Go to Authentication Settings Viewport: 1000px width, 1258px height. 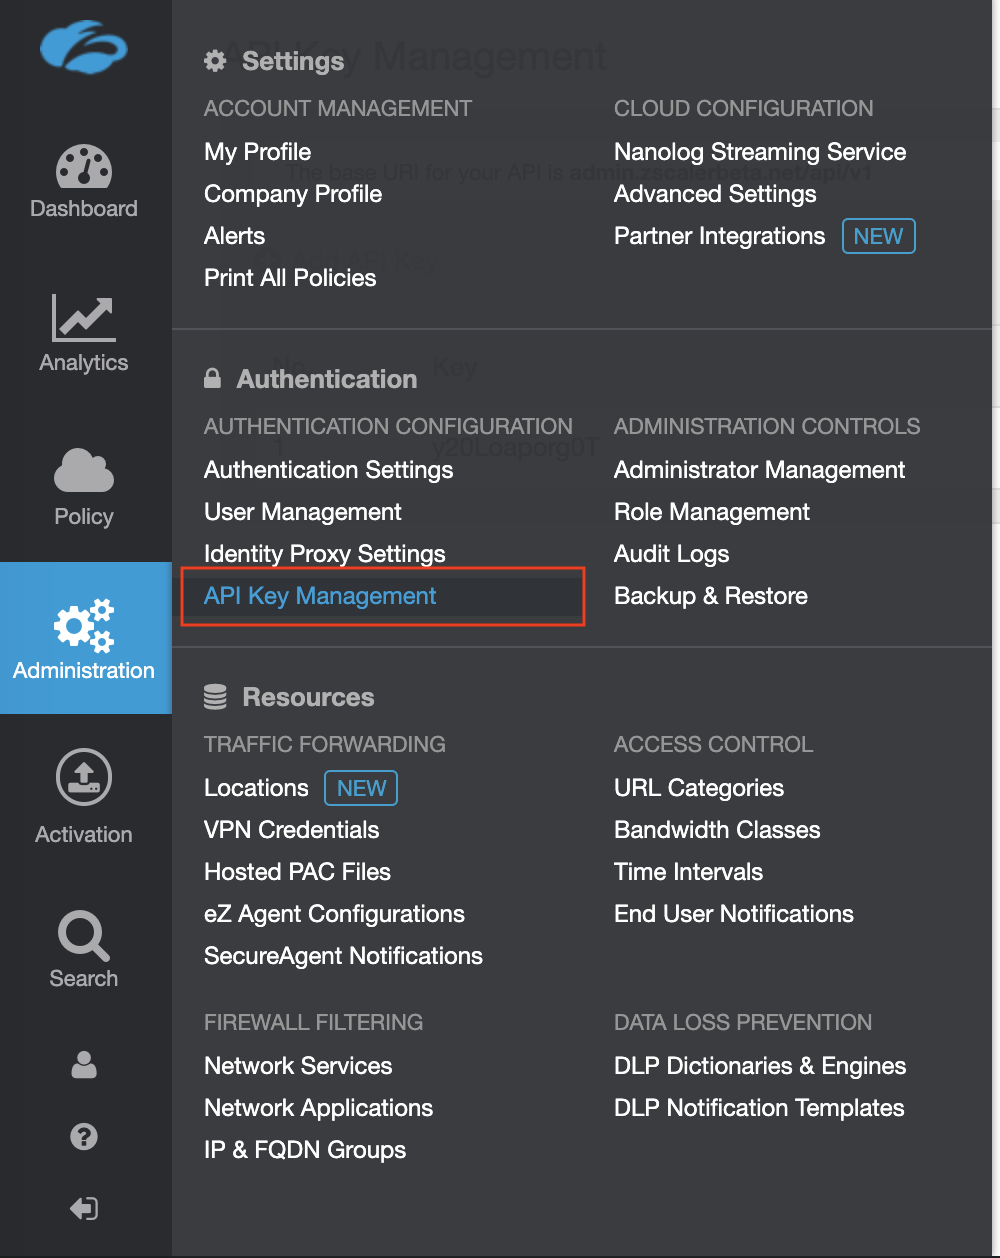pyautogui.click(x=328, y=469)
